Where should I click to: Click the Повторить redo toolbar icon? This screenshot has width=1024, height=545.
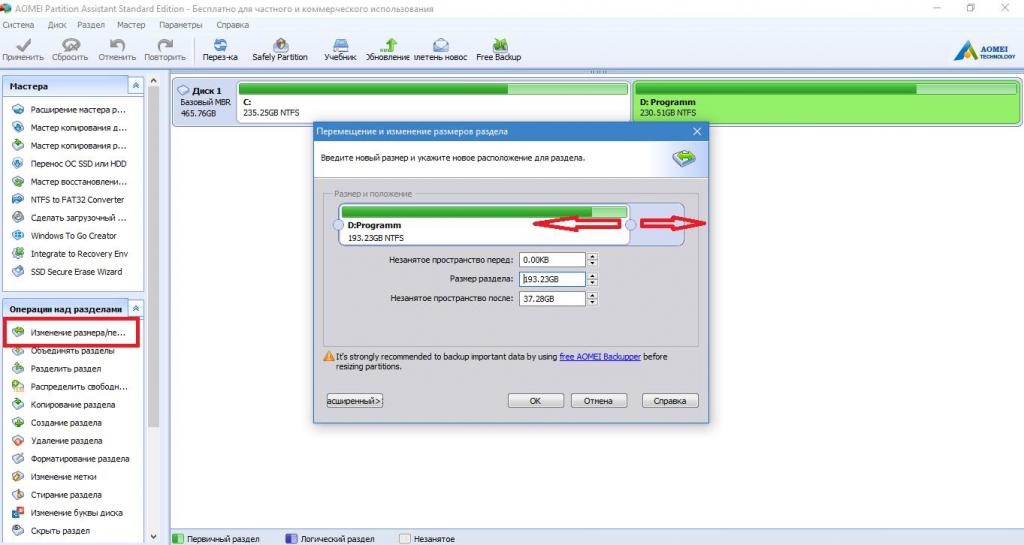pos(165,50)
